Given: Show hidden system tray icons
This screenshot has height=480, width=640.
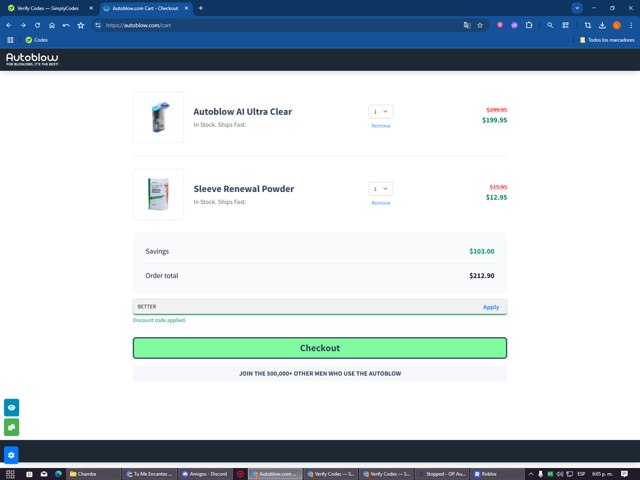Looking at the screenshot, I should (531, 474).
